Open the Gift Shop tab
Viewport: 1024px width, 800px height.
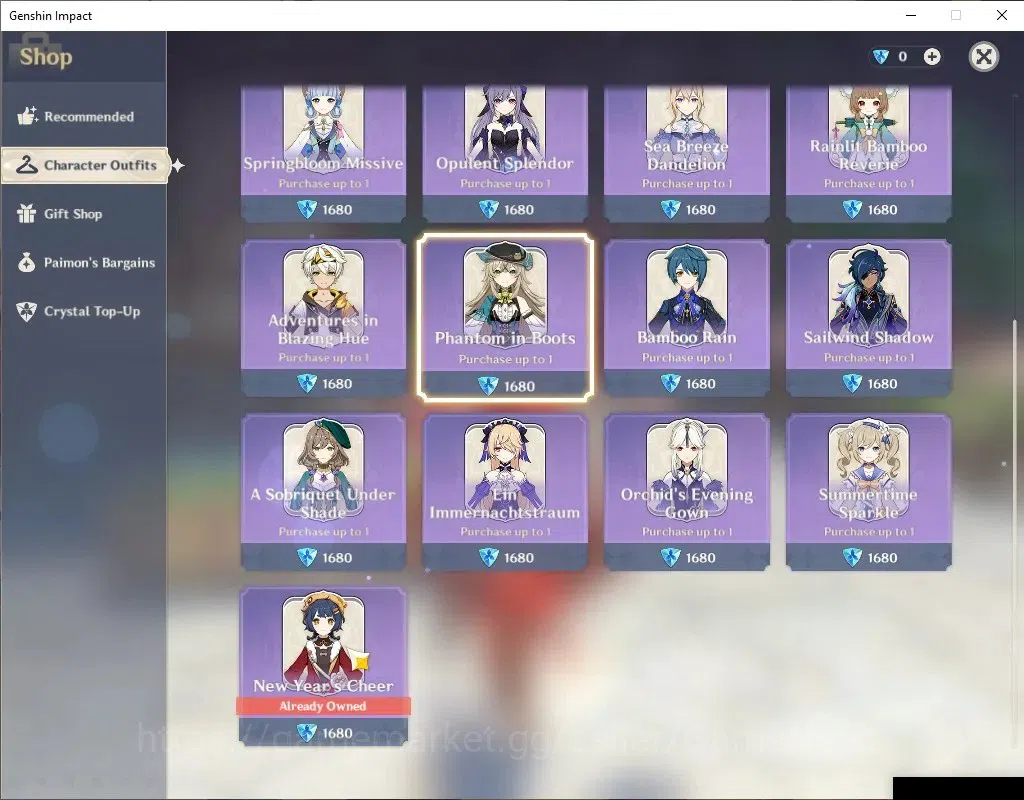(x=84, y=214)
